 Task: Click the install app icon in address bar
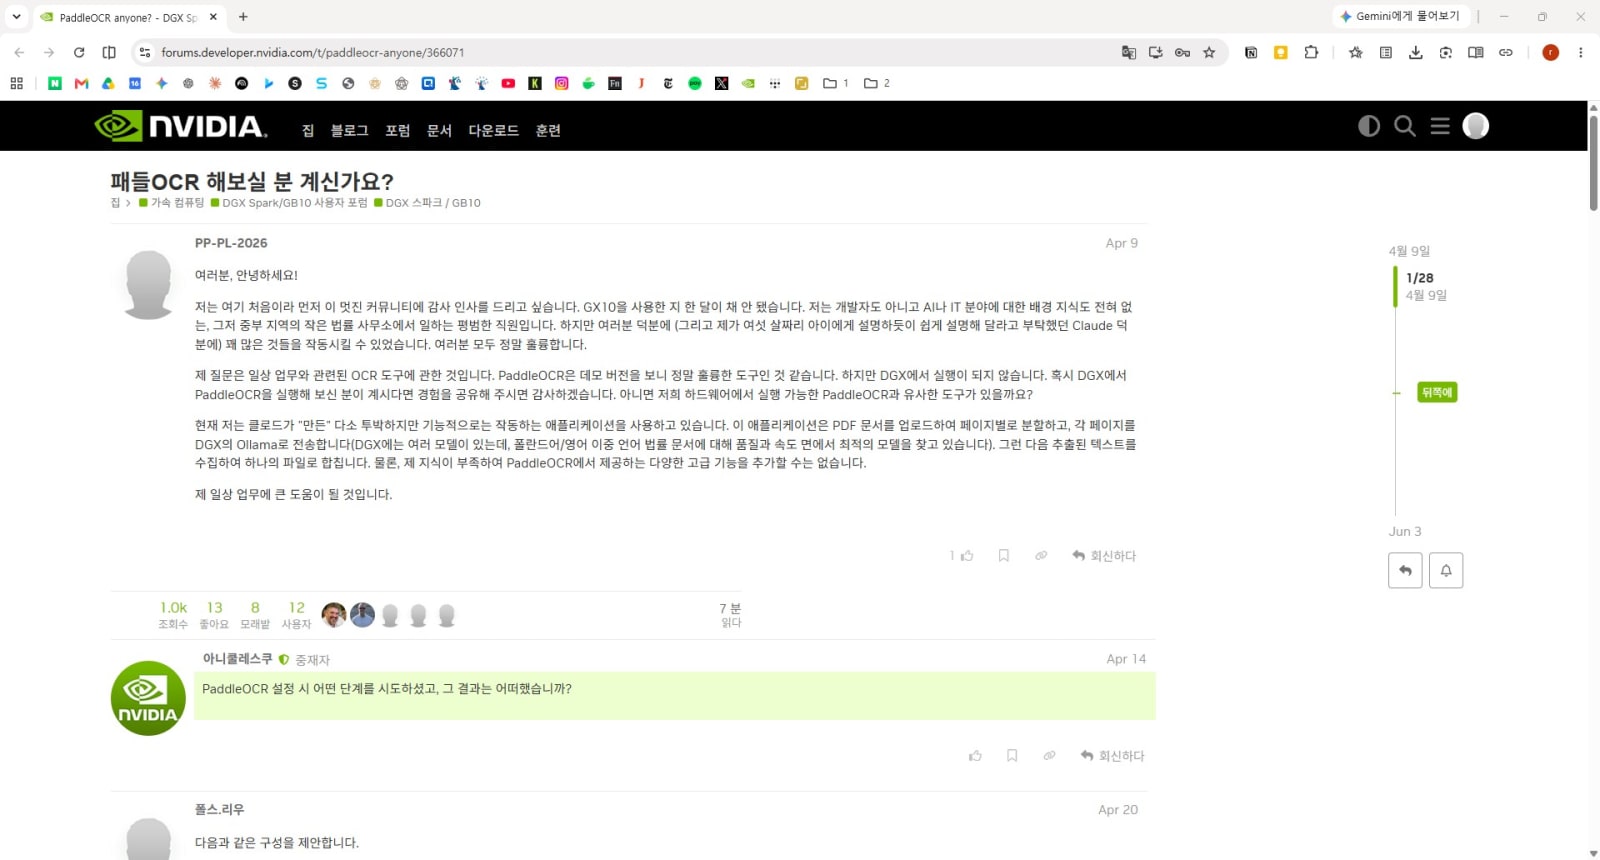1156,52
